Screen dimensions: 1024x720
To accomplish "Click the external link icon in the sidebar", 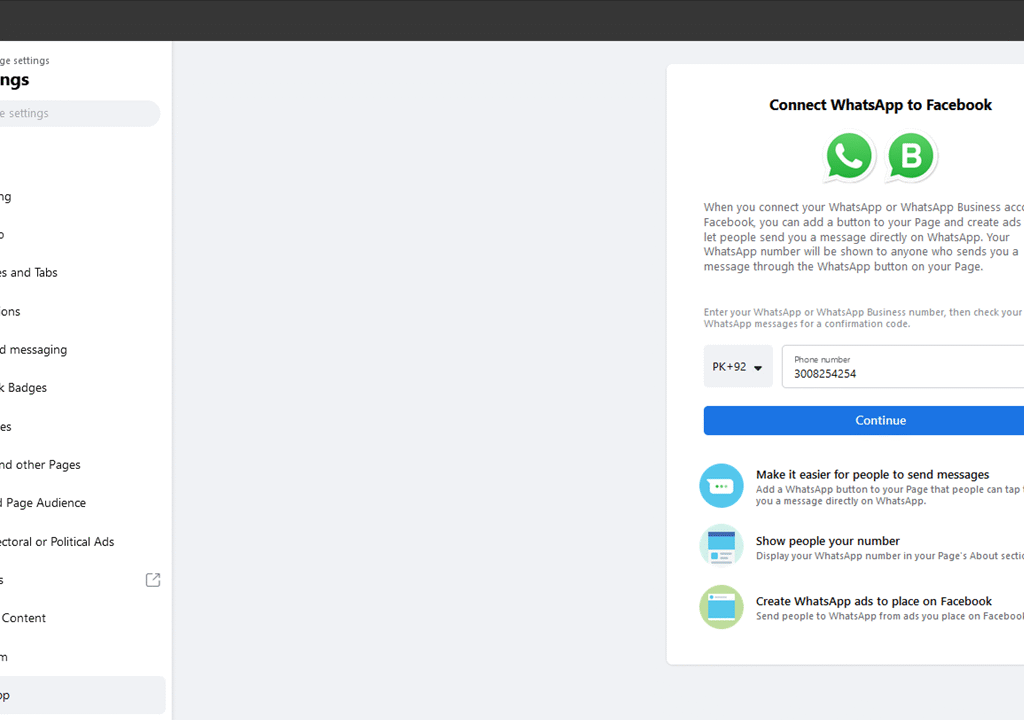I will tap(153, 580).
